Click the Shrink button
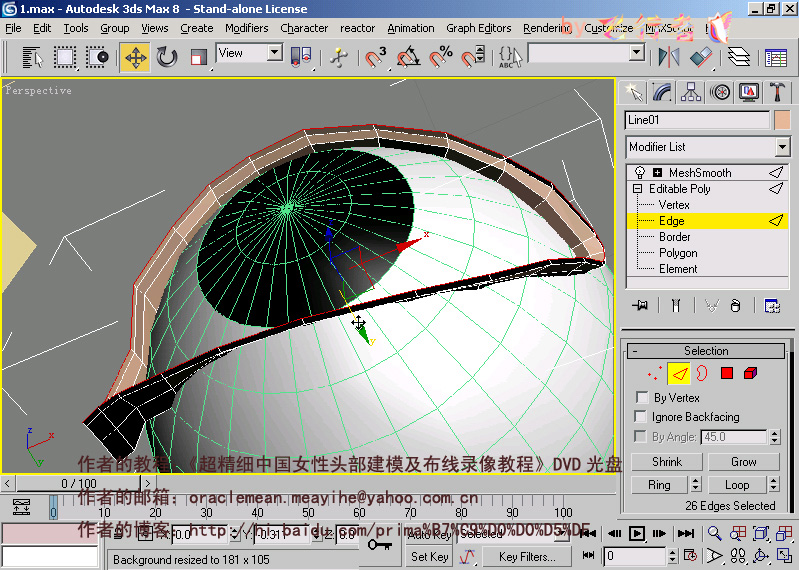Screen dimensions: 799x570 click(667, 462)
